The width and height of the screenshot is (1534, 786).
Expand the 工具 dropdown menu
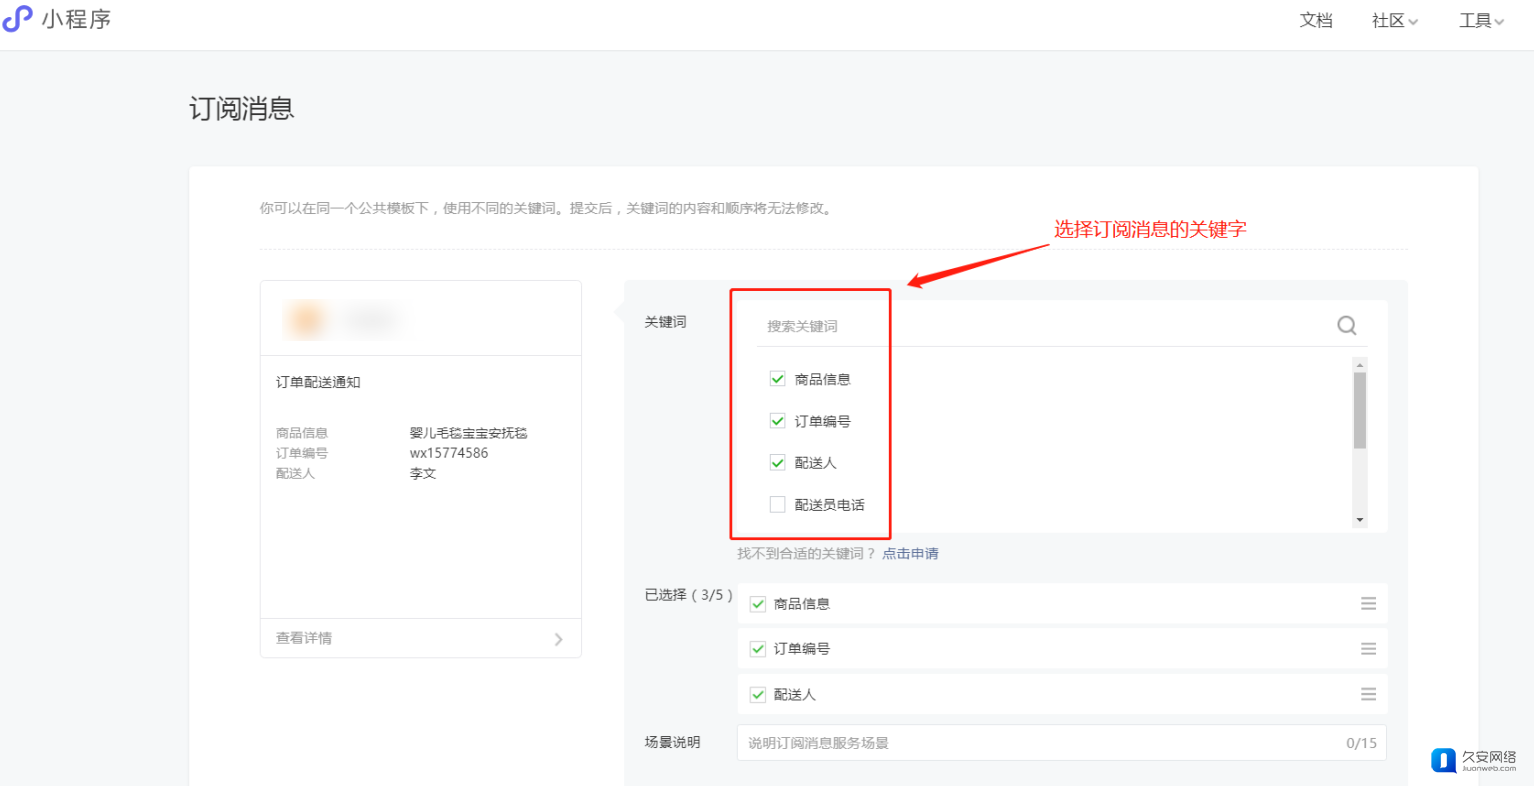[1480, 21]
